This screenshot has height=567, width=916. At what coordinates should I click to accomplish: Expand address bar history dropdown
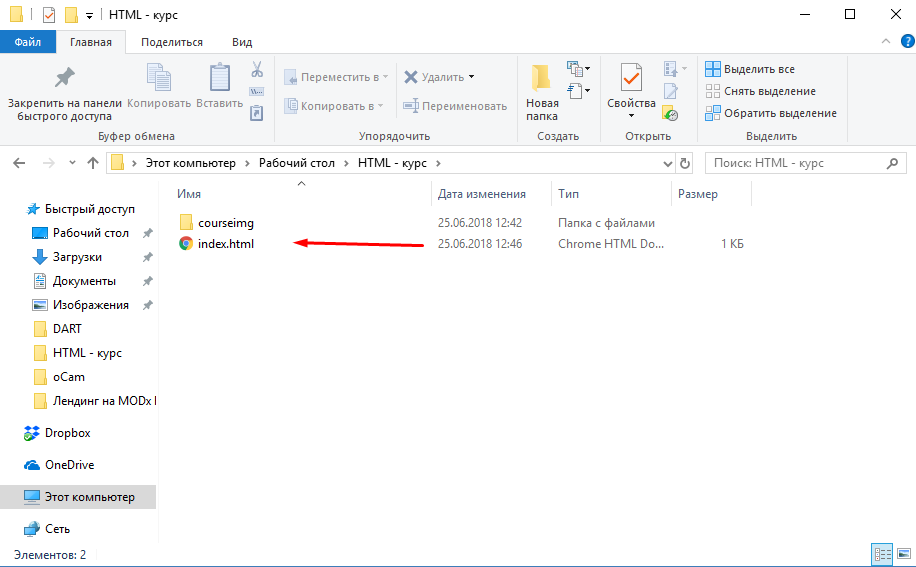[x=668, y=164]
